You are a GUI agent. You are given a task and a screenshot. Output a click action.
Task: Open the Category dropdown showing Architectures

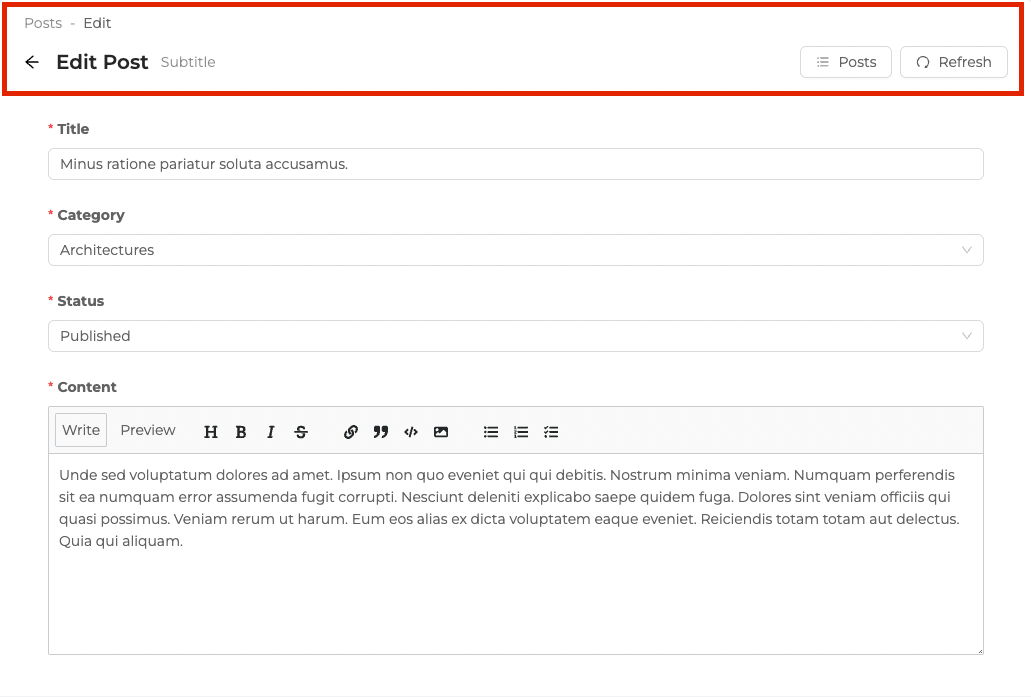(515, 250)
